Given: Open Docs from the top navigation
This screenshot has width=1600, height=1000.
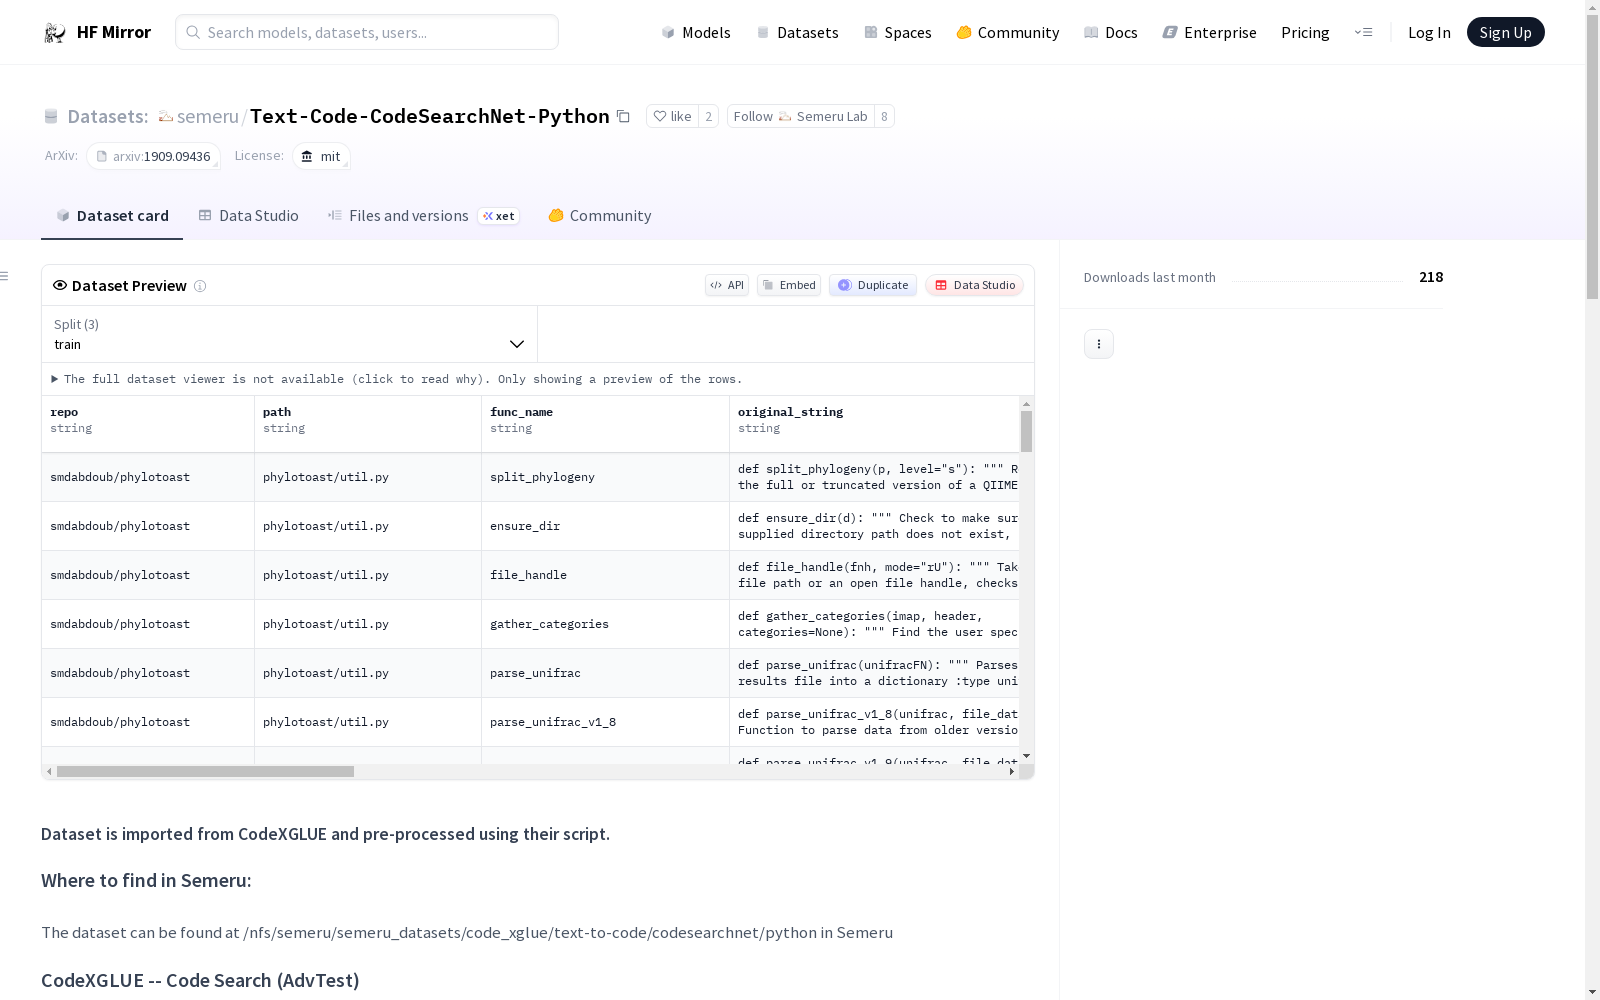Looking at the screenshot, I should tap(1111, 33).
